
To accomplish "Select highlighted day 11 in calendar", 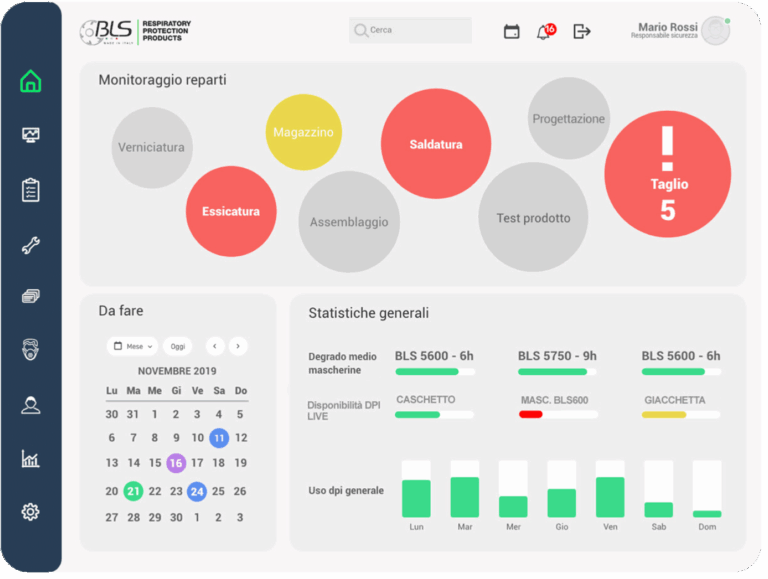I will pyautogui.click(x=219, y=438).
